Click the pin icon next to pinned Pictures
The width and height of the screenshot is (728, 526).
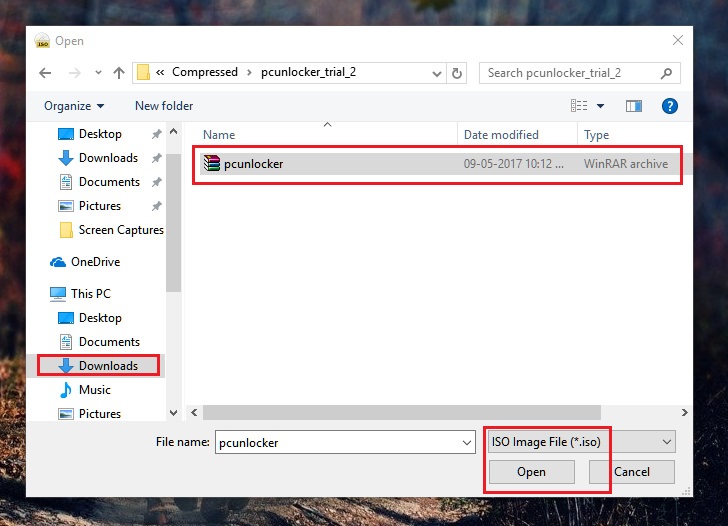(x=156, y=206)
